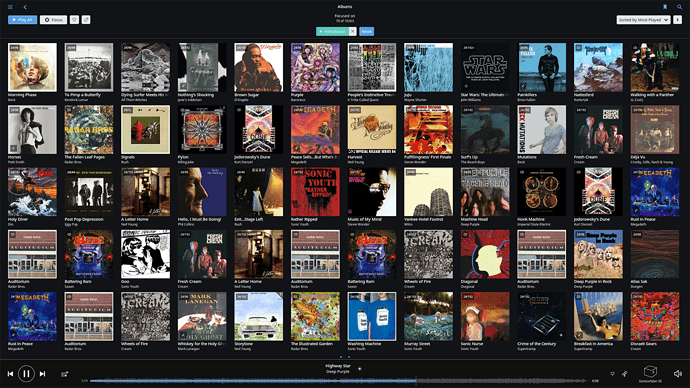
Task: Open the Surf's Up album cover
Action: [x=485, y=130]
